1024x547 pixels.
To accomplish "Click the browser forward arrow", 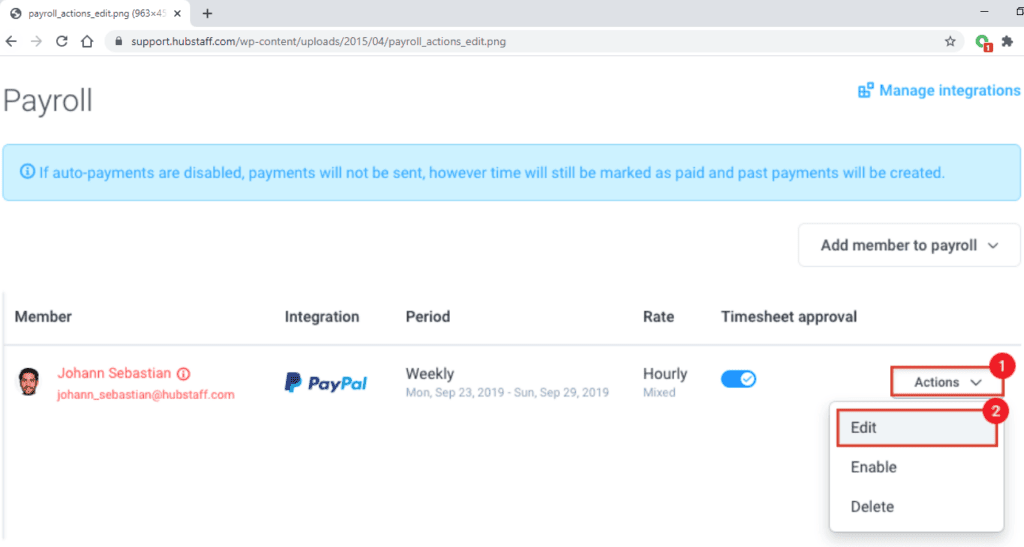I will point(37,41).
